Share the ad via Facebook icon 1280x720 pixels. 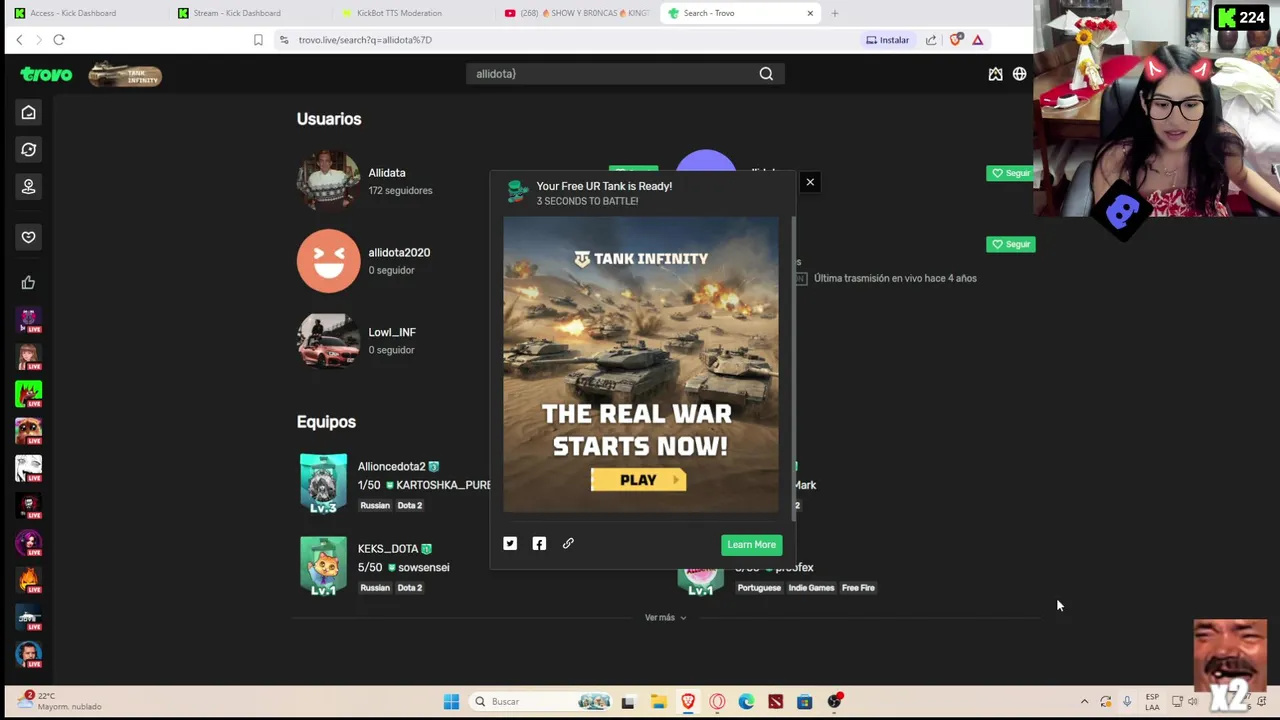539,543
